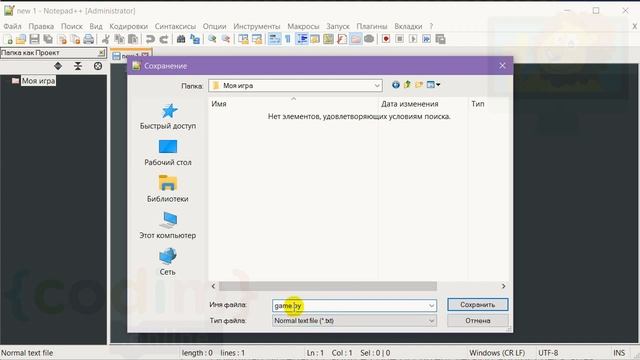Click the Close document toolbar icon

coord(62,39)
